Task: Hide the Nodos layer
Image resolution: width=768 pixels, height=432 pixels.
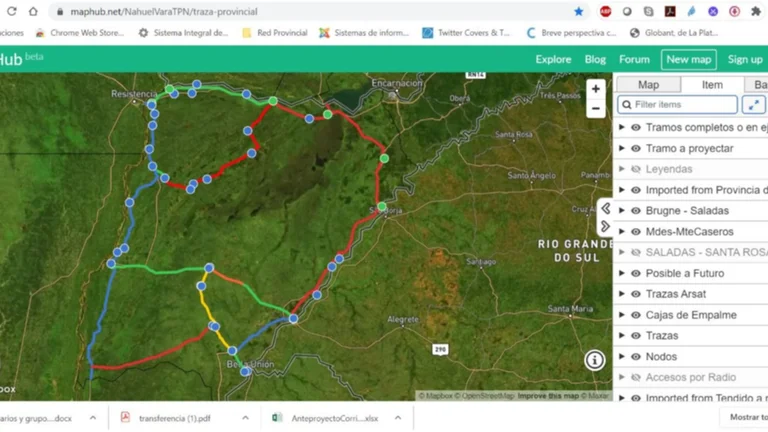Action: 636,357
